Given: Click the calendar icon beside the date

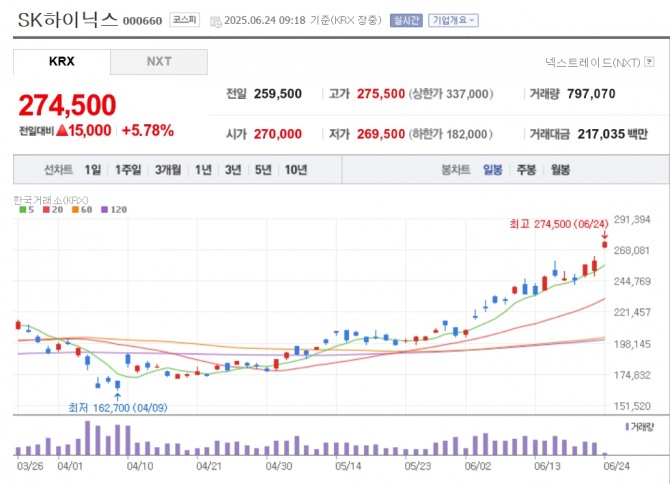Looking at the screenshot, I should pyautogui.click(x=214, y=20).
